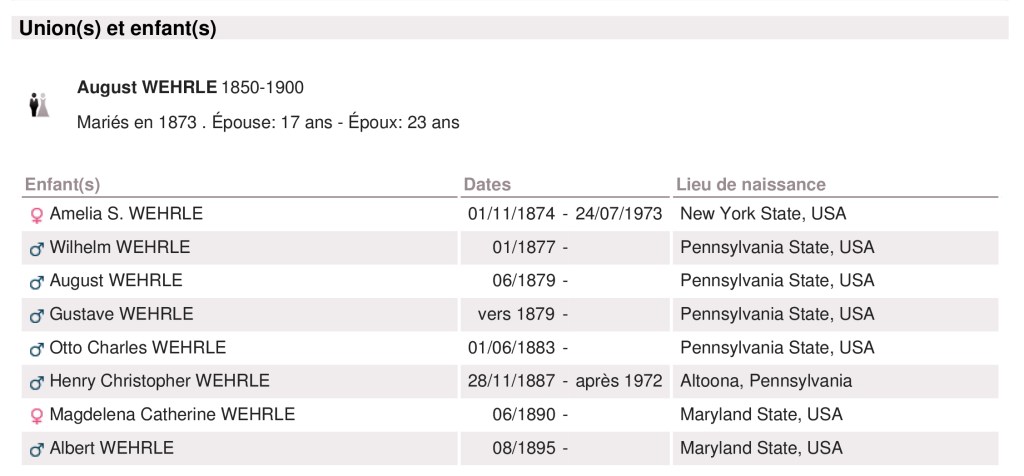Click the Union(s) et enfant(s) section heading
Screen dimensions: 1024x476
pos(118,29)
